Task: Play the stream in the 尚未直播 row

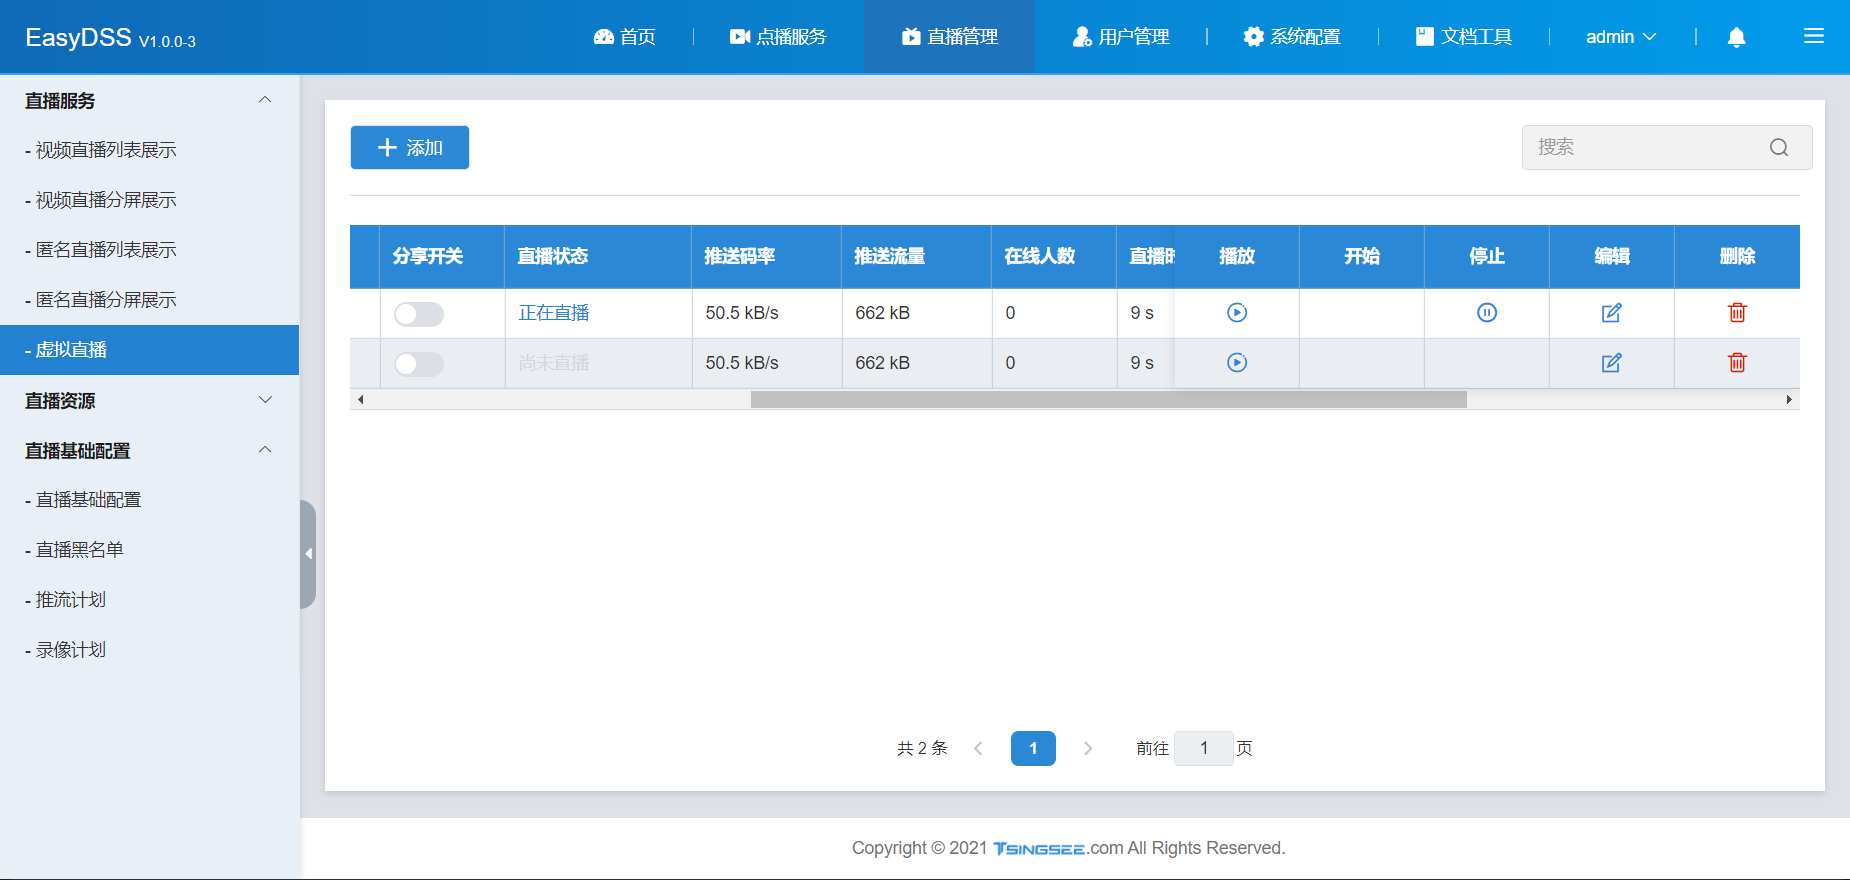Action: tap(1237, 363)
